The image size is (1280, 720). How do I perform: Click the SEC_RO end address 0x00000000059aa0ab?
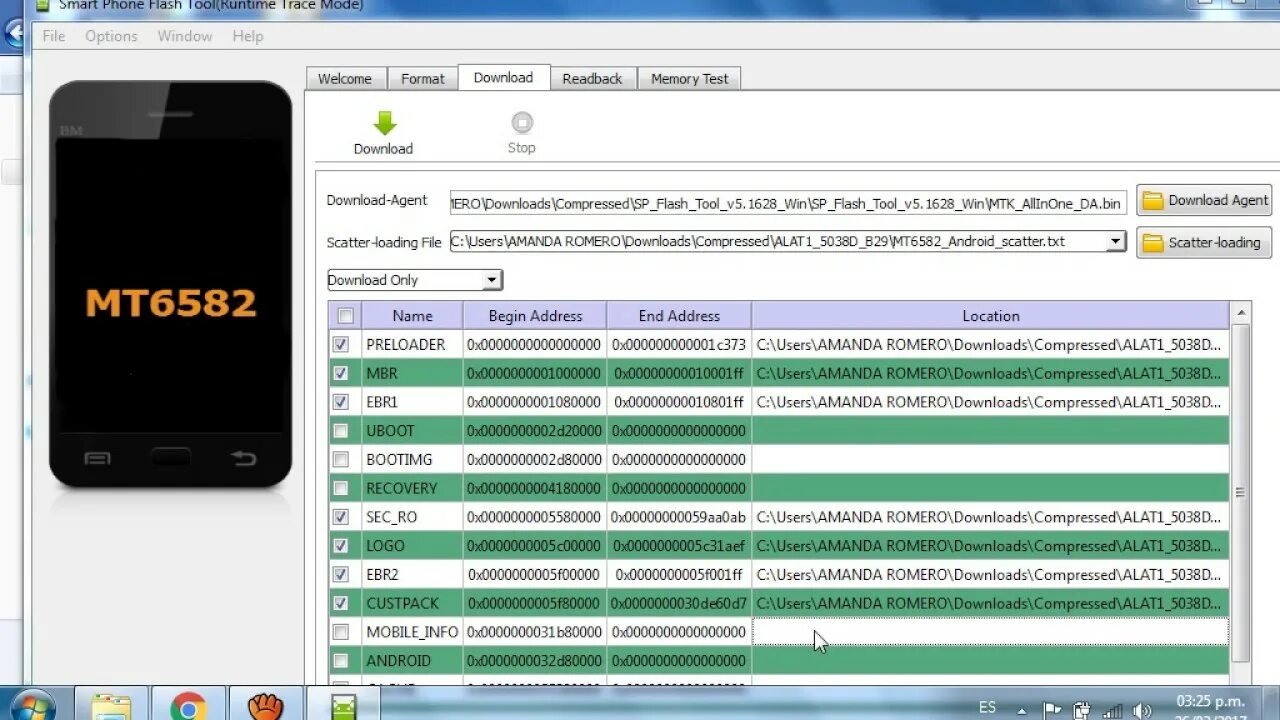click(x=679, y=517)
